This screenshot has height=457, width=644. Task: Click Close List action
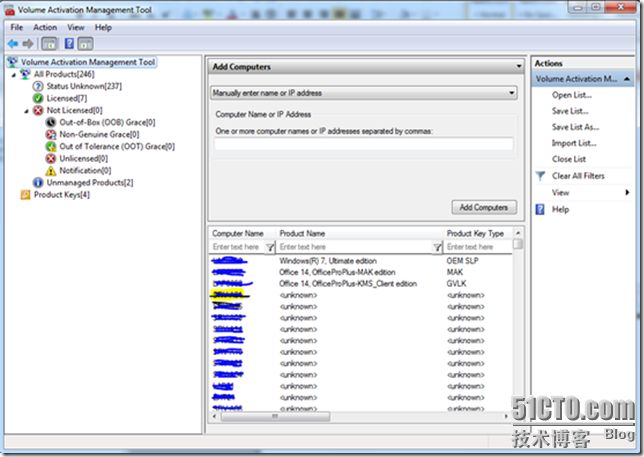coord(569,159)
